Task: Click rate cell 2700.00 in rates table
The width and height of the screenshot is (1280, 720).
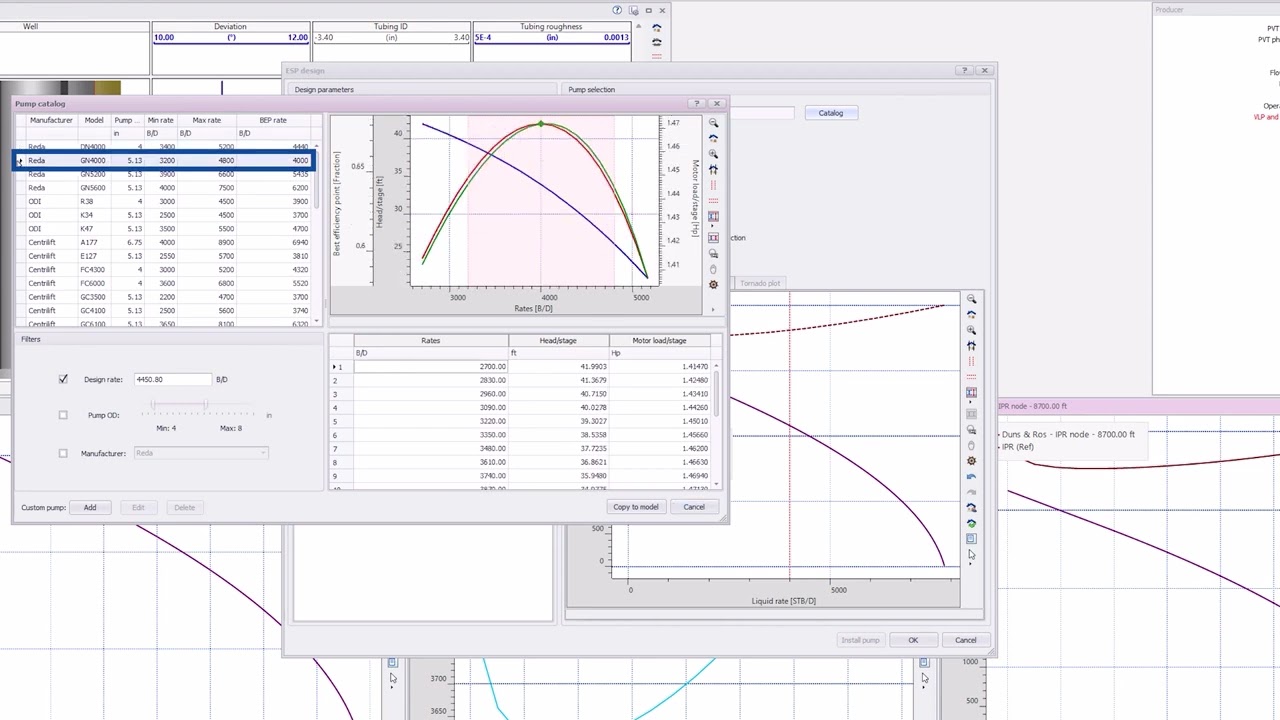Action: coord(431,367)
